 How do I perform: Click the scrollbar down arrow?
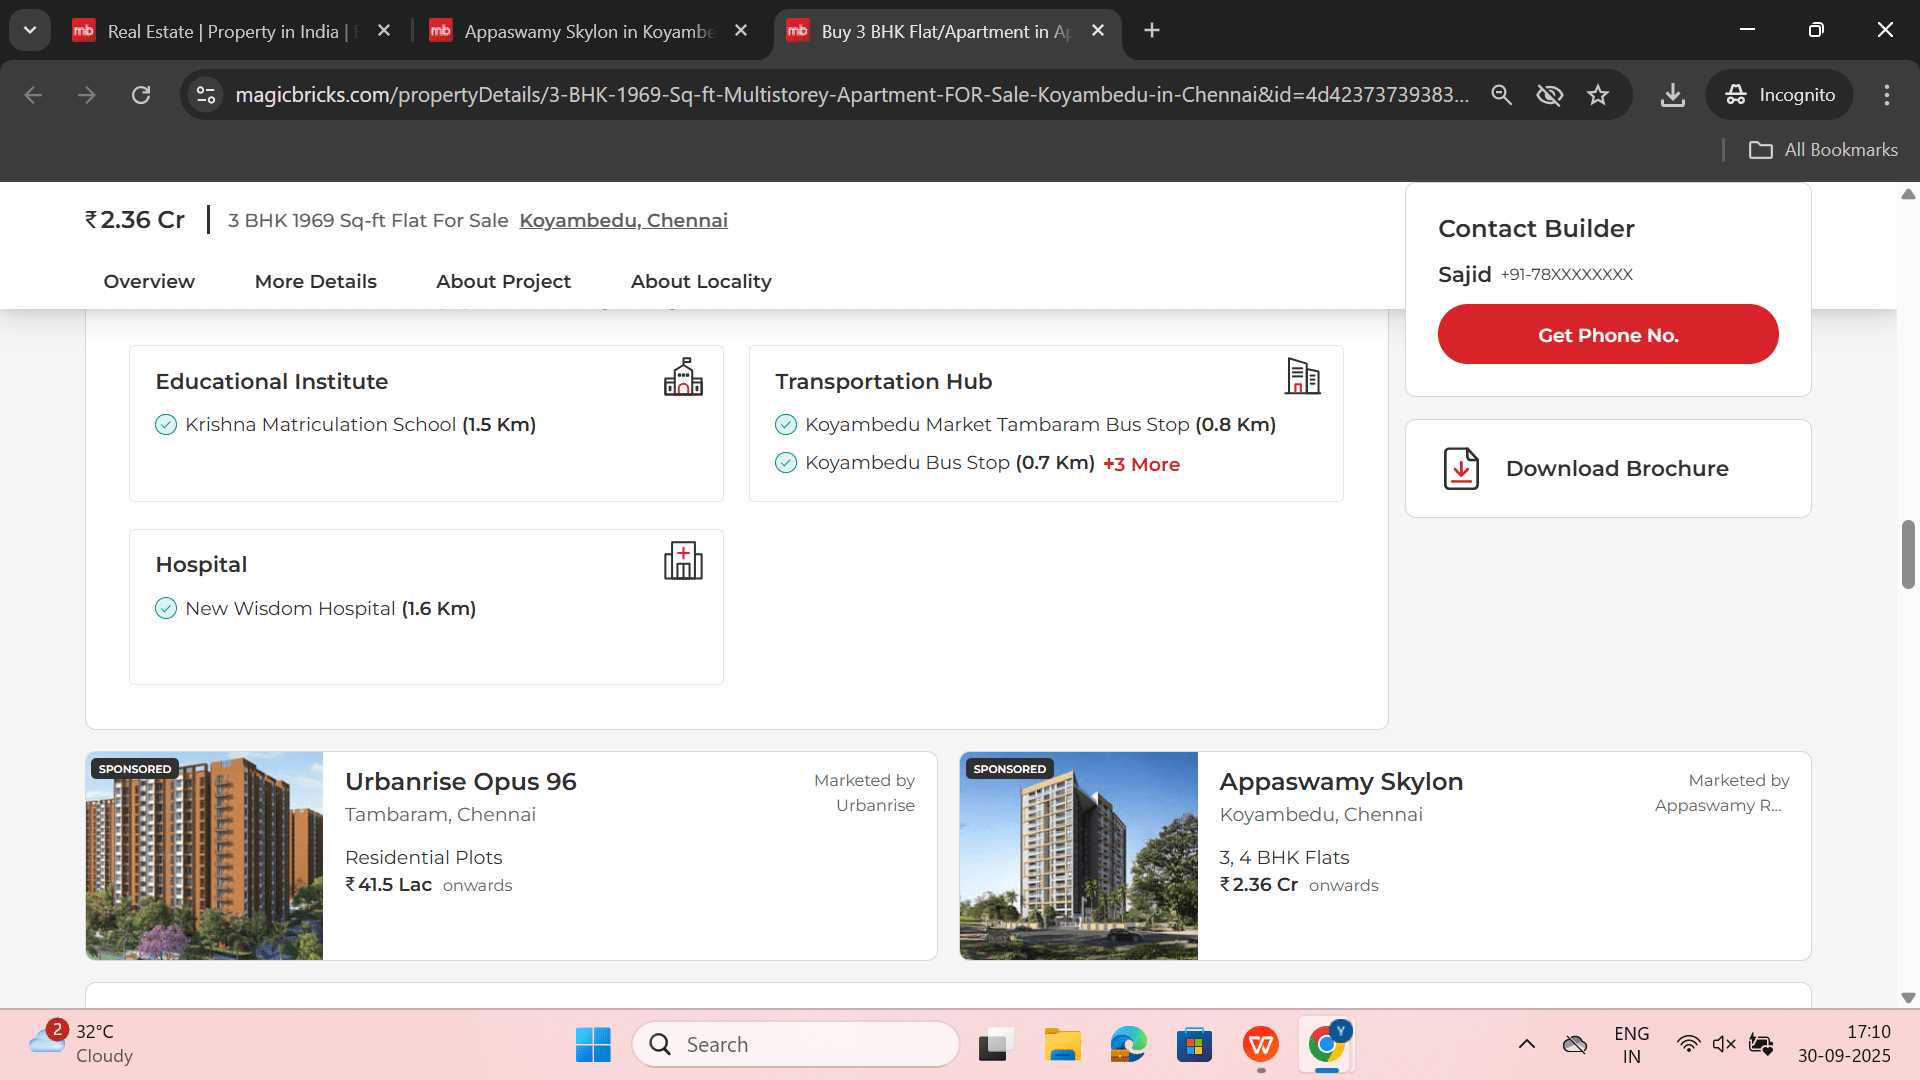(1908, 998)
